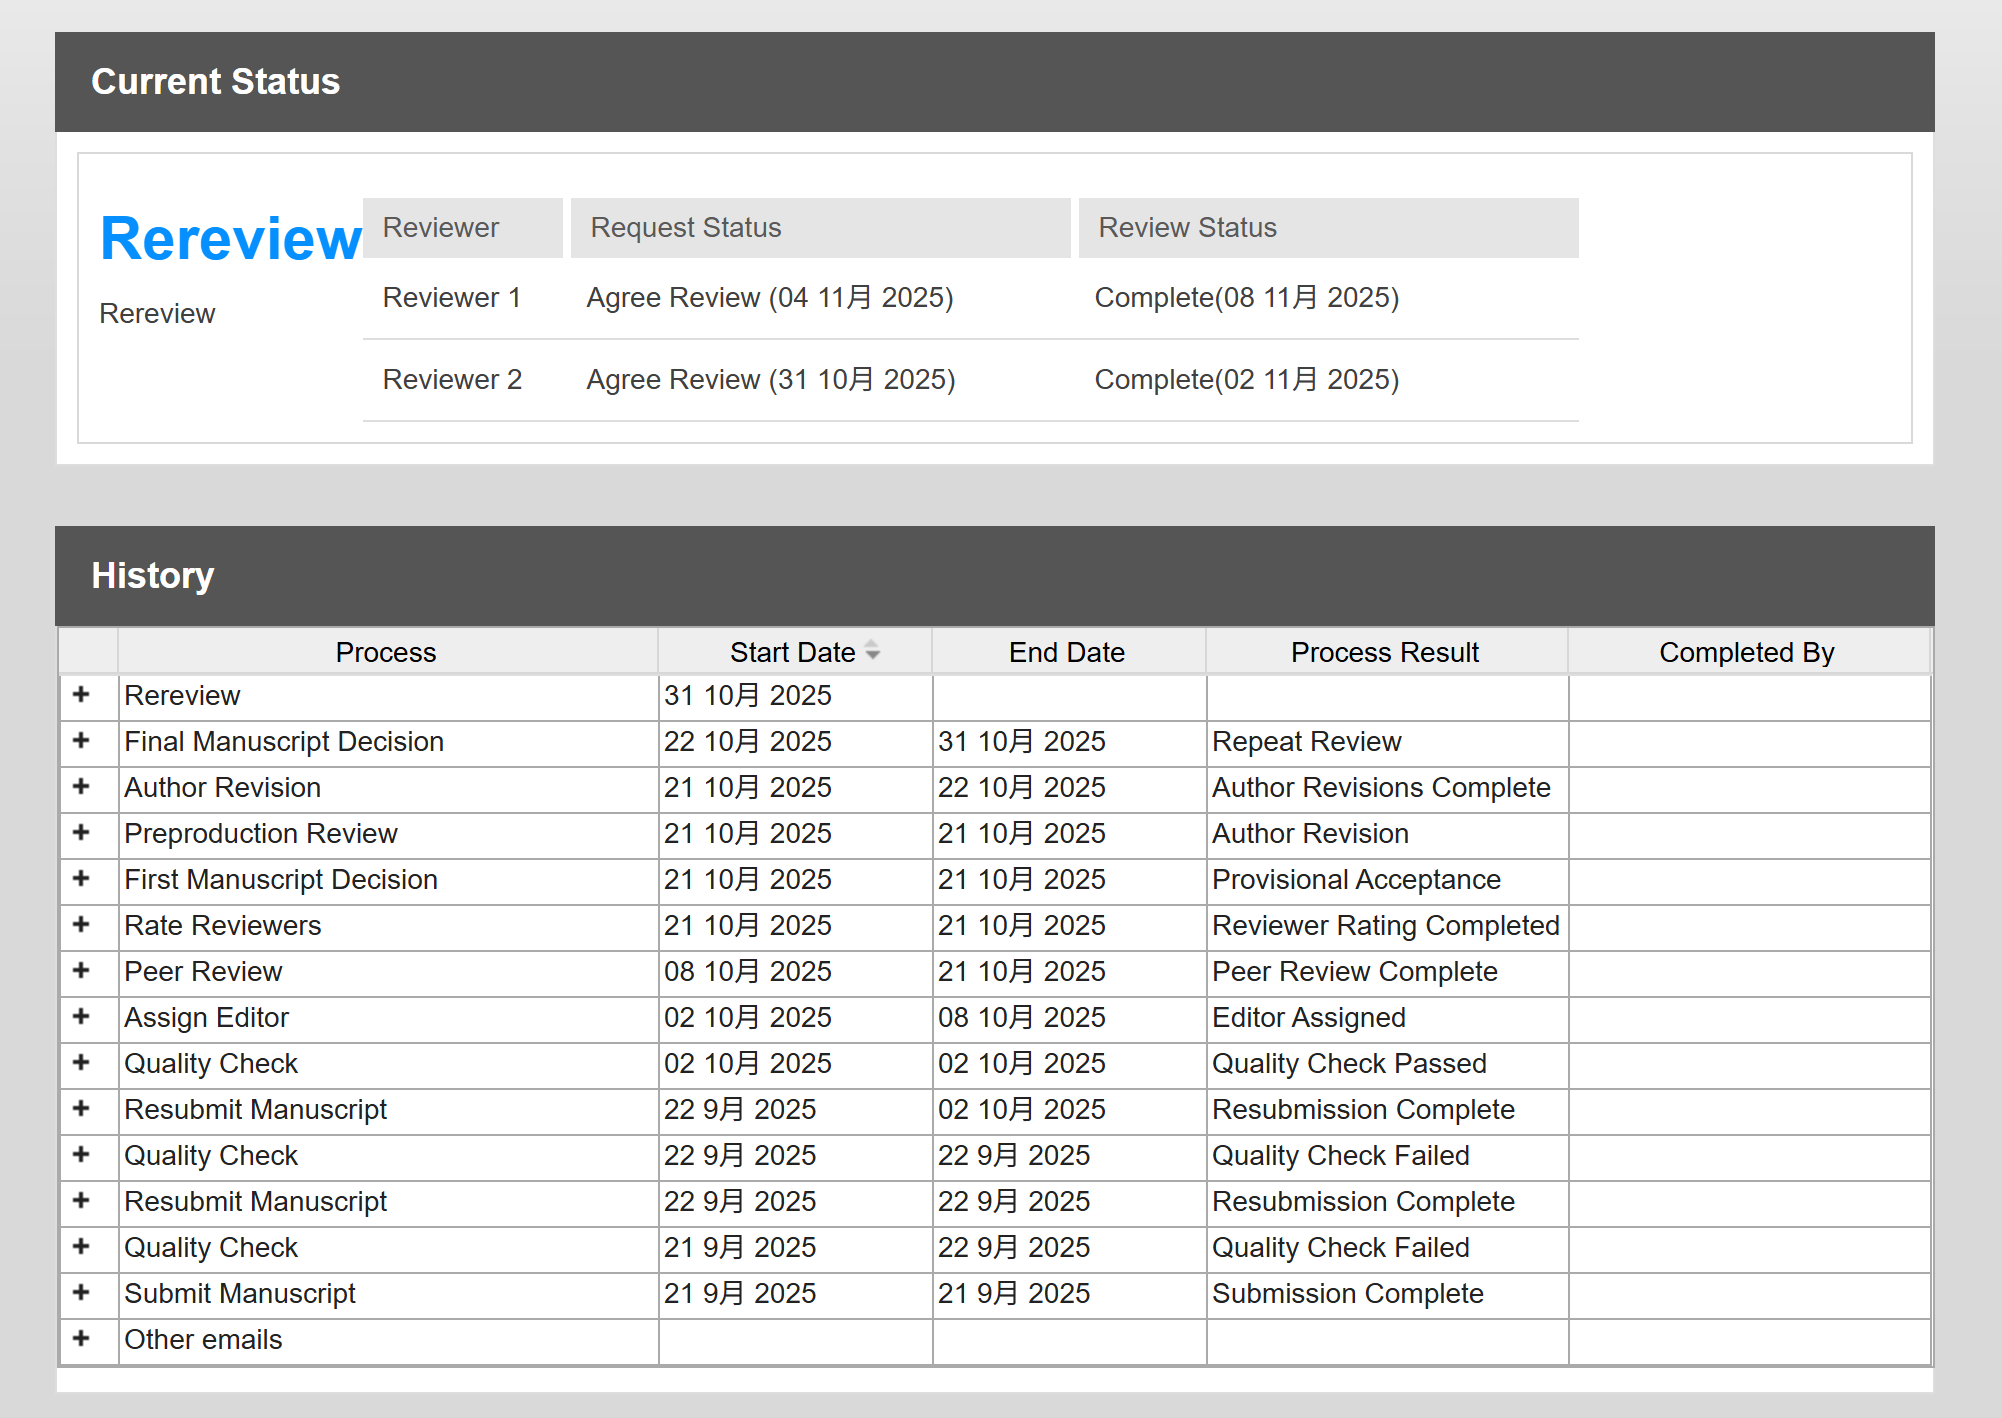Click plus icon beside Assign Editor
Screen dimensions: 2002x1418
[x=81, y=1017]
